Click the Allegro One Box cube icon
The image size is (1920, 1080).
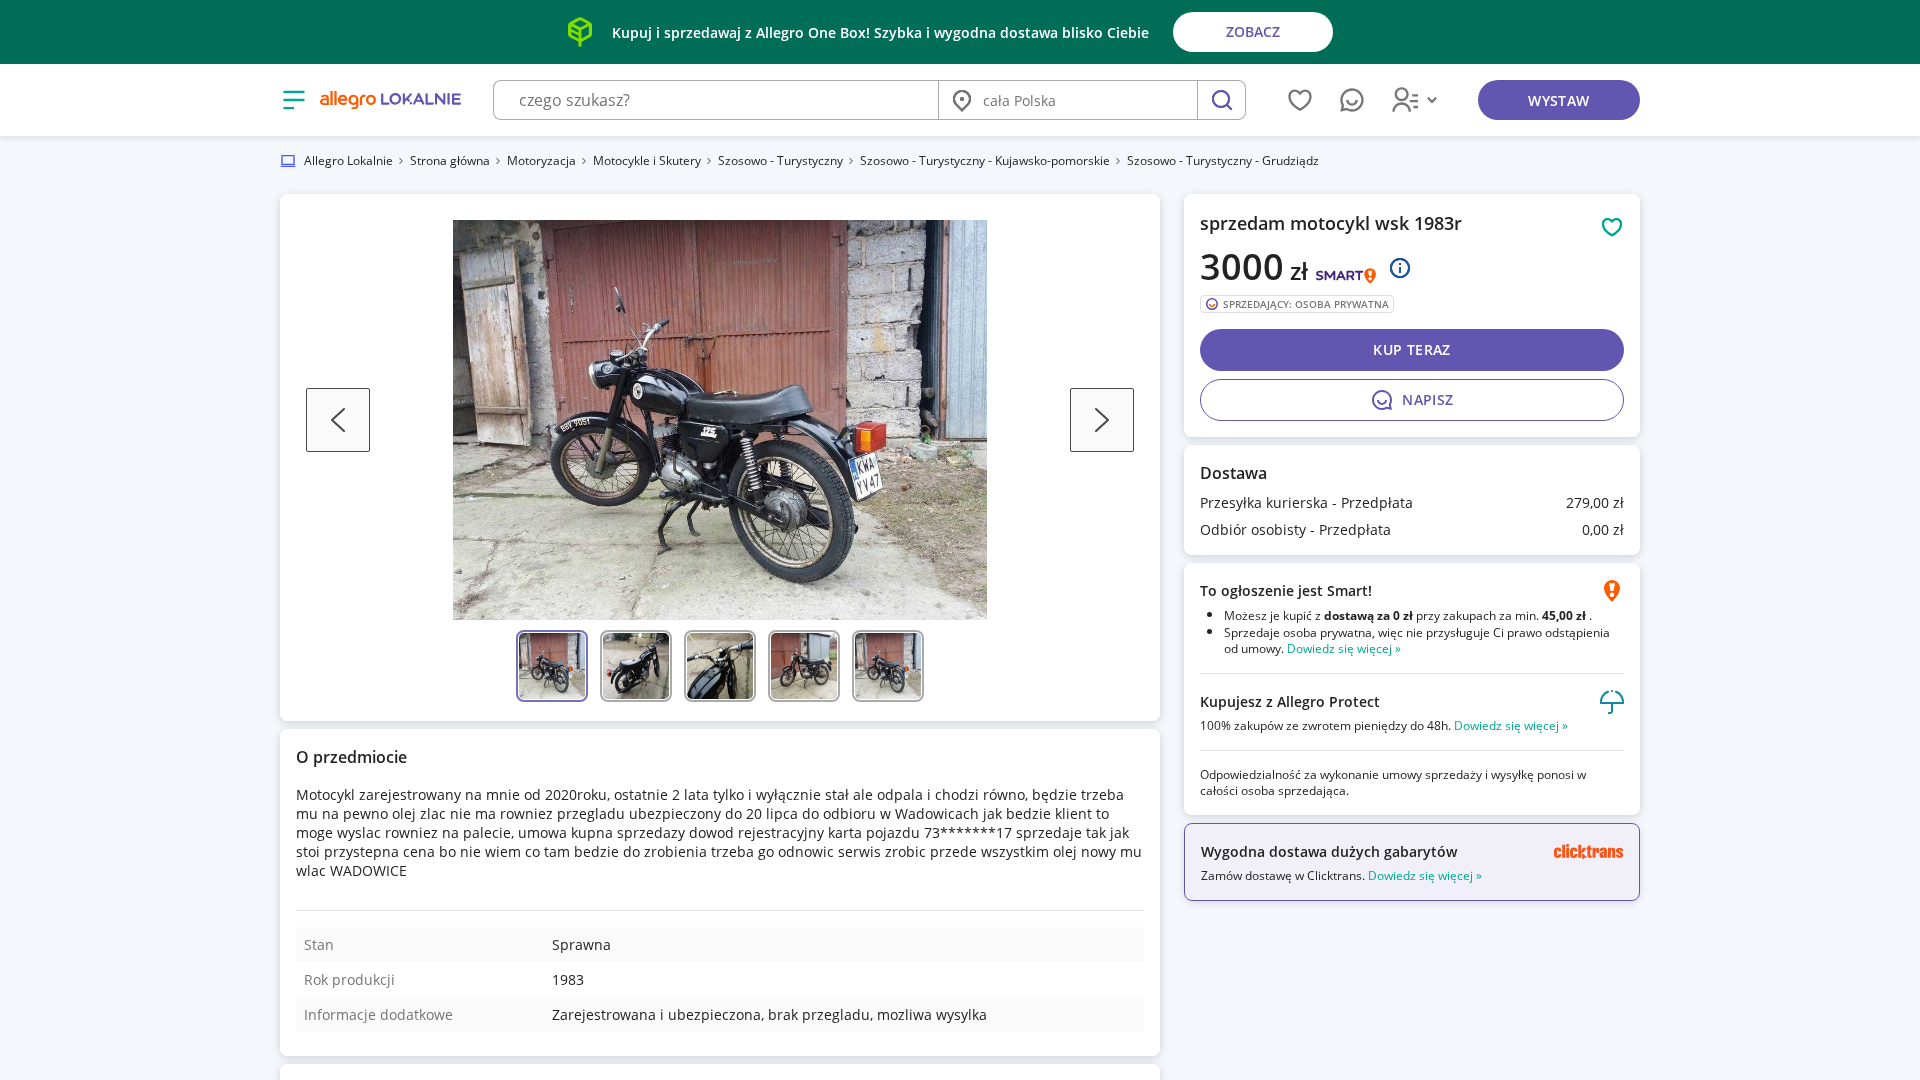(580, 32)
